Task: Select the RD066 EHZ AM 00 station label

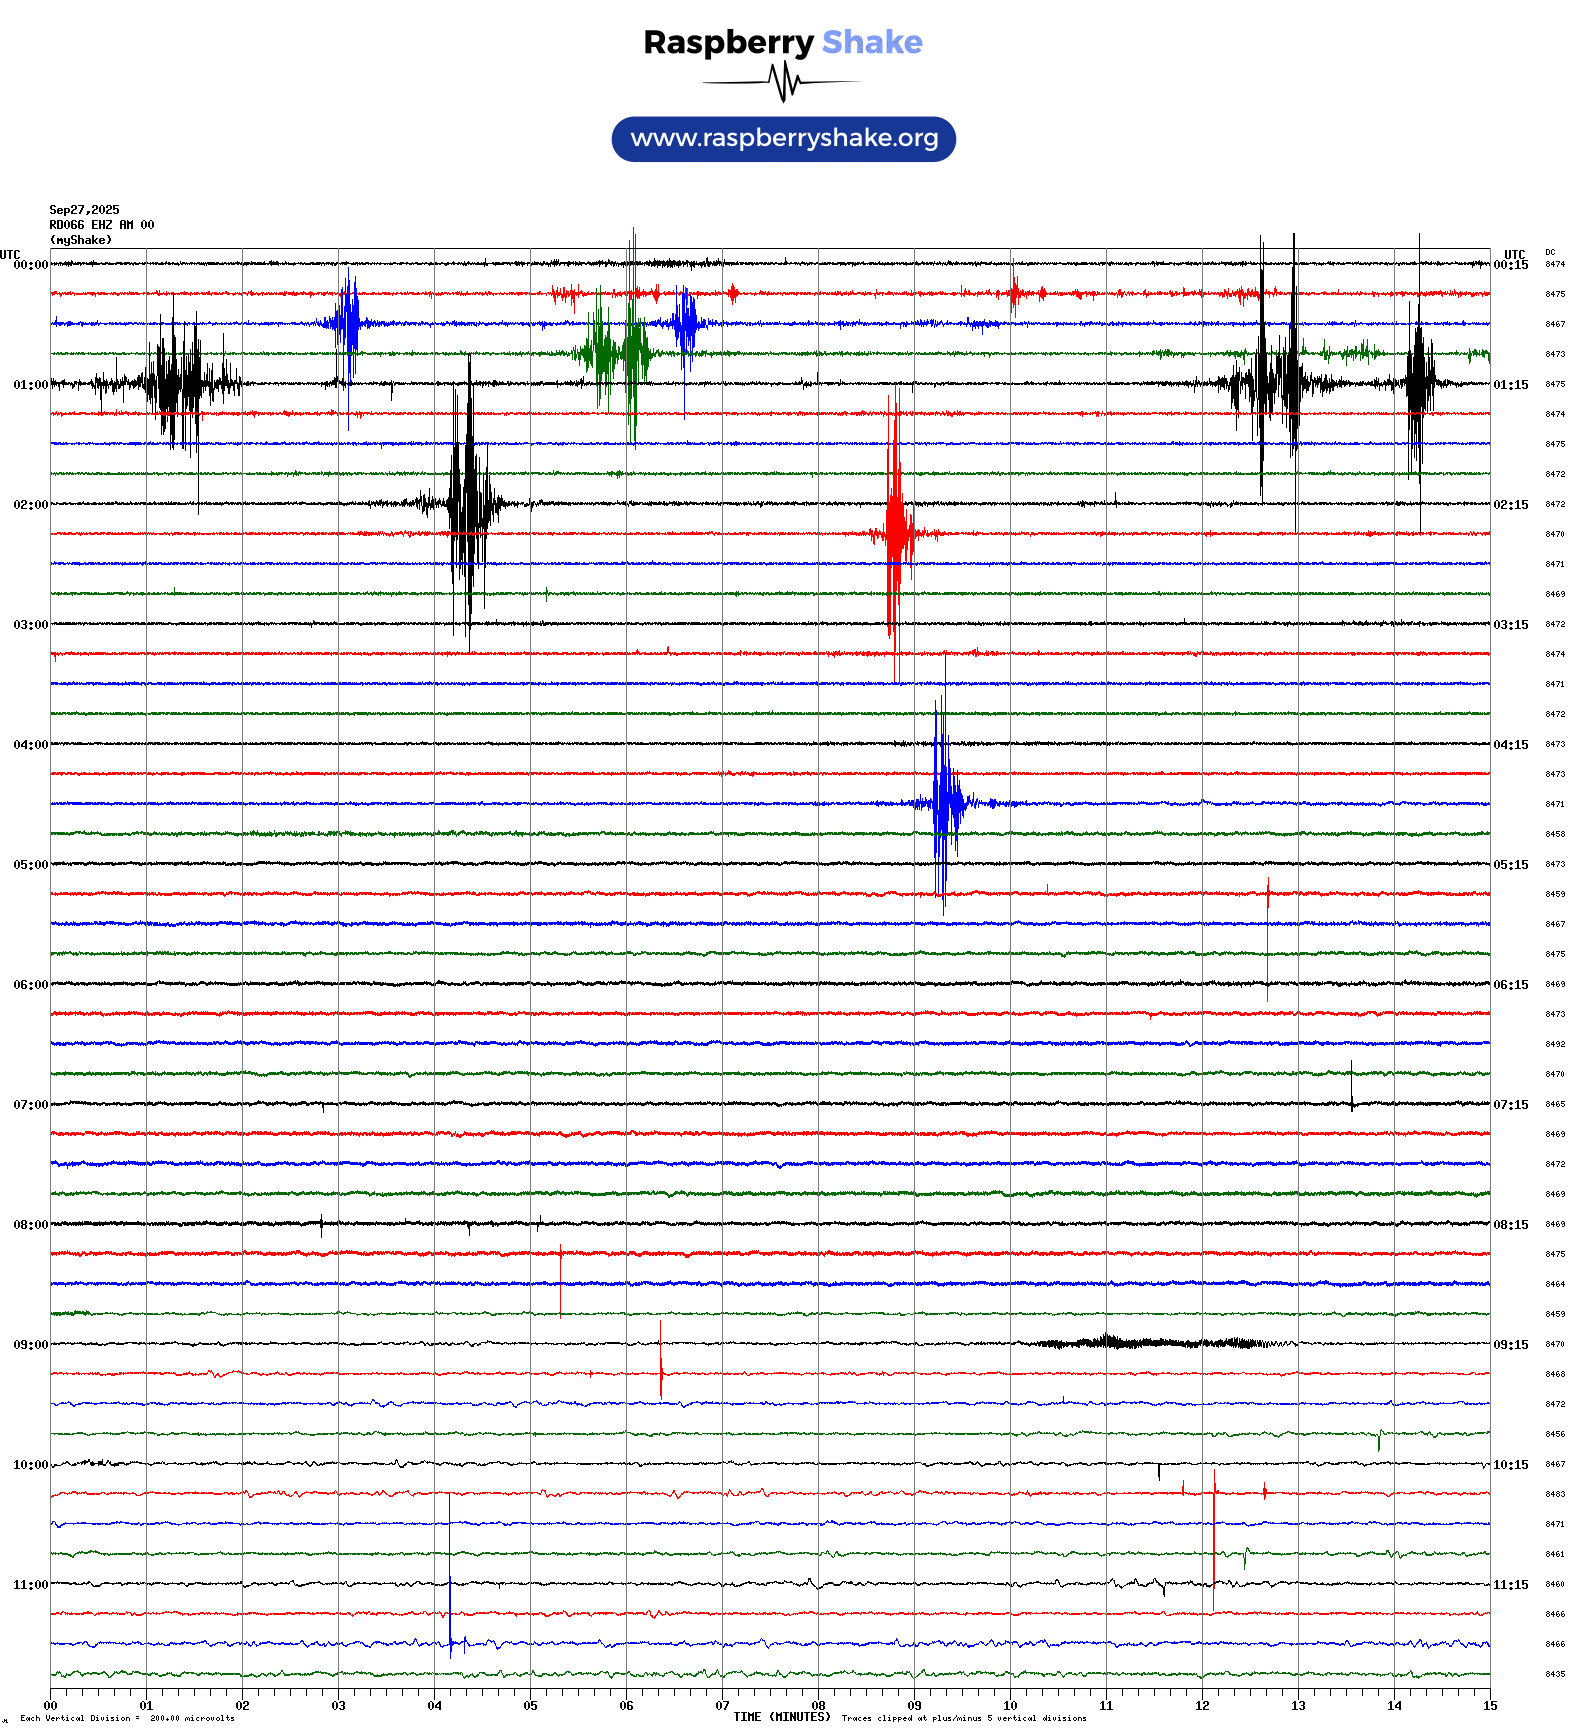Action: click(101, 225)
